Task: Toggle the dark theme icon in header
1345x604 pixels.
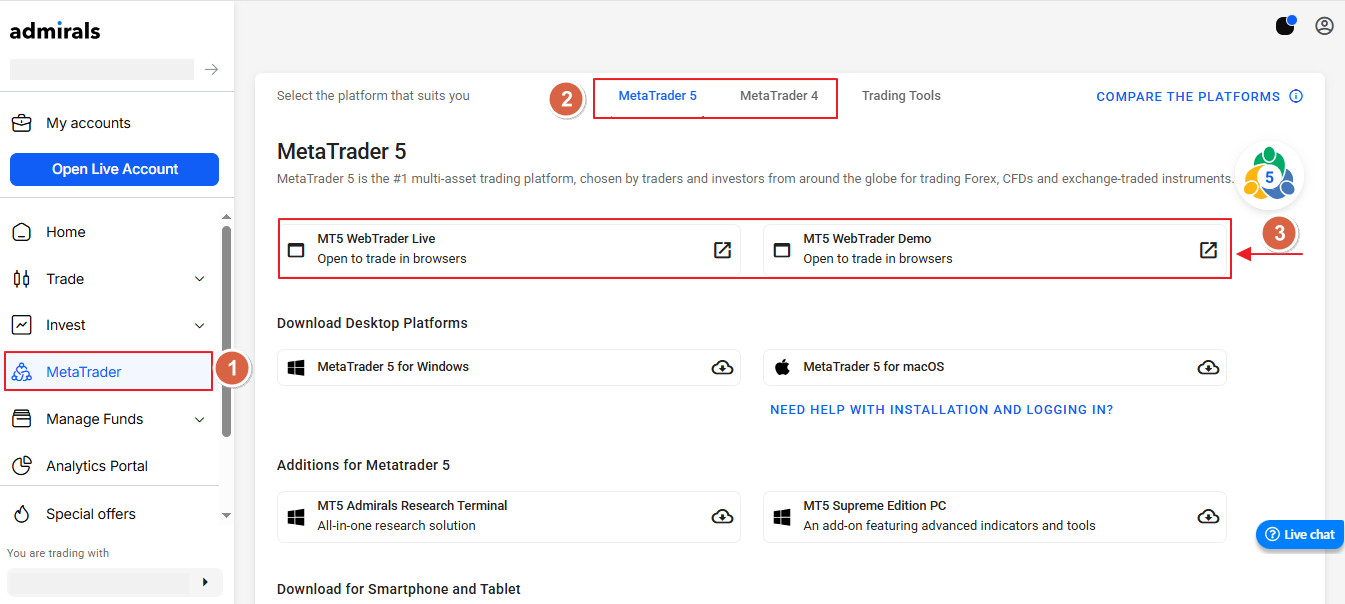Action: pyautogui.click(x=1285, y=26)
